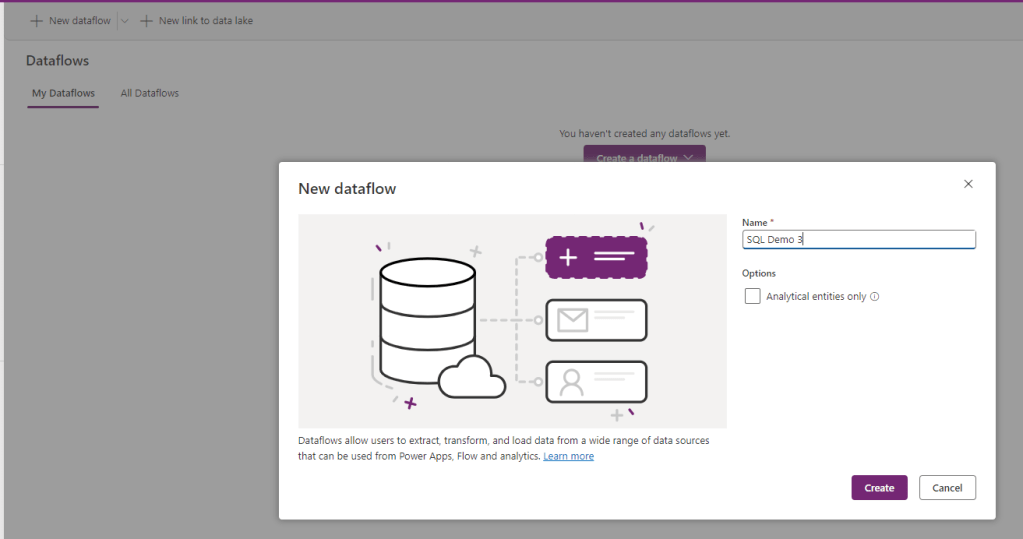The width and height of the screenshot is (1023, 539).
Task: Click the Cancel button
Action: (946, 488)
